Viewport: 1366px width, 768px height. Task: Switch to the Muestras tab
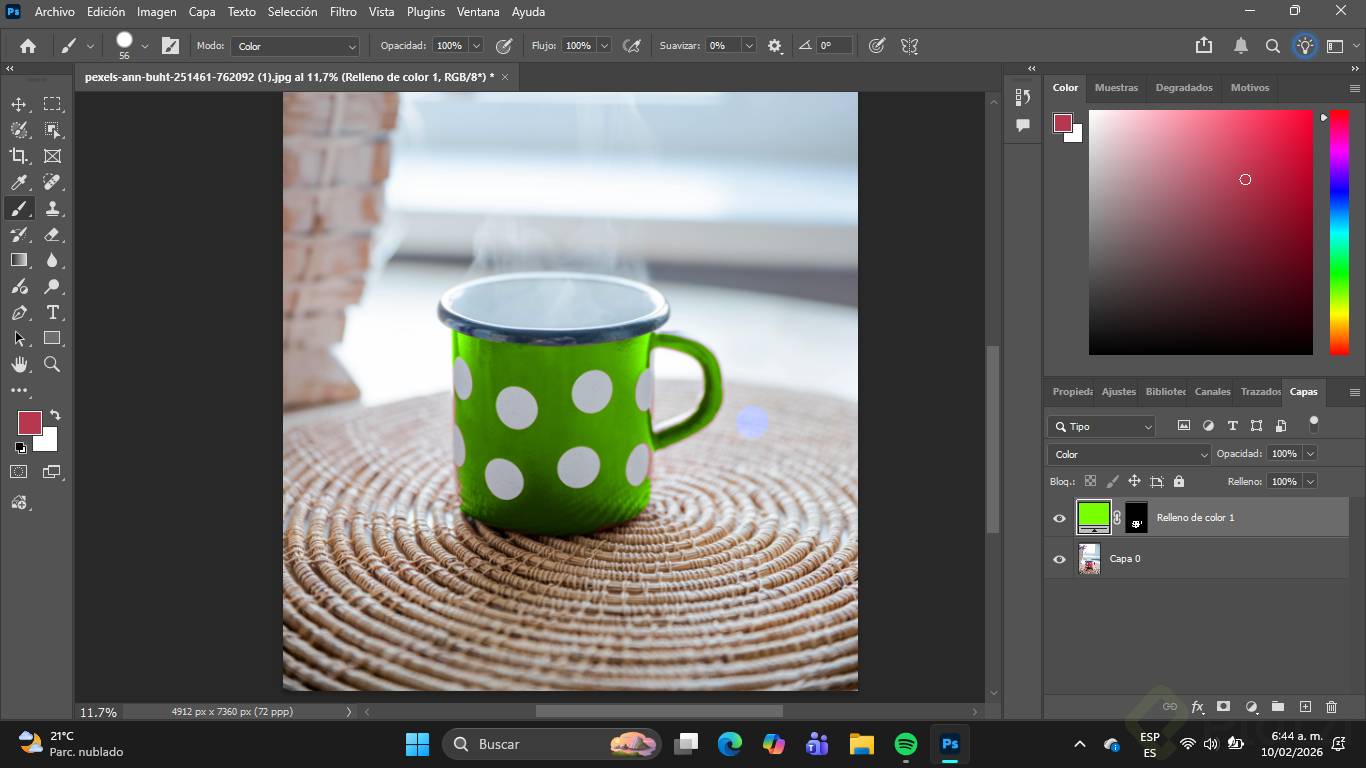click(x=1116, y=88)
